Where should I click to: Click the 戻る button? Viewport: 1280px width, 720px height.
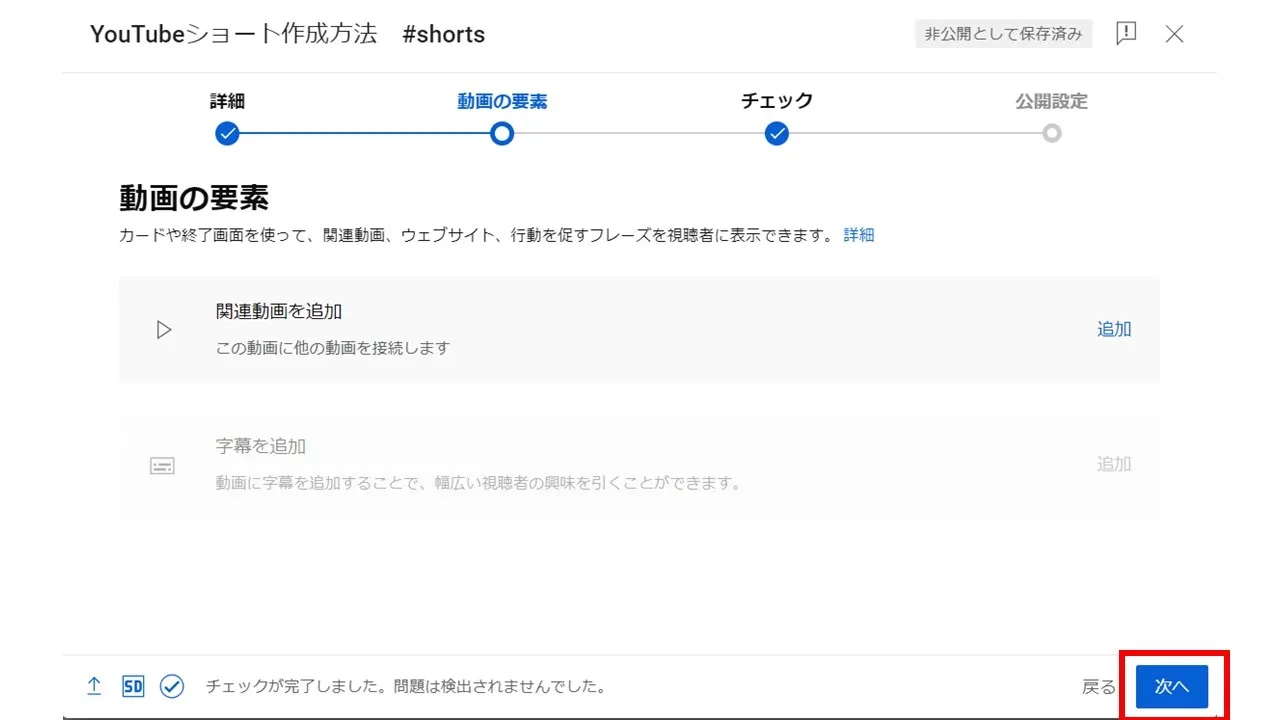tap(1098, 687)
